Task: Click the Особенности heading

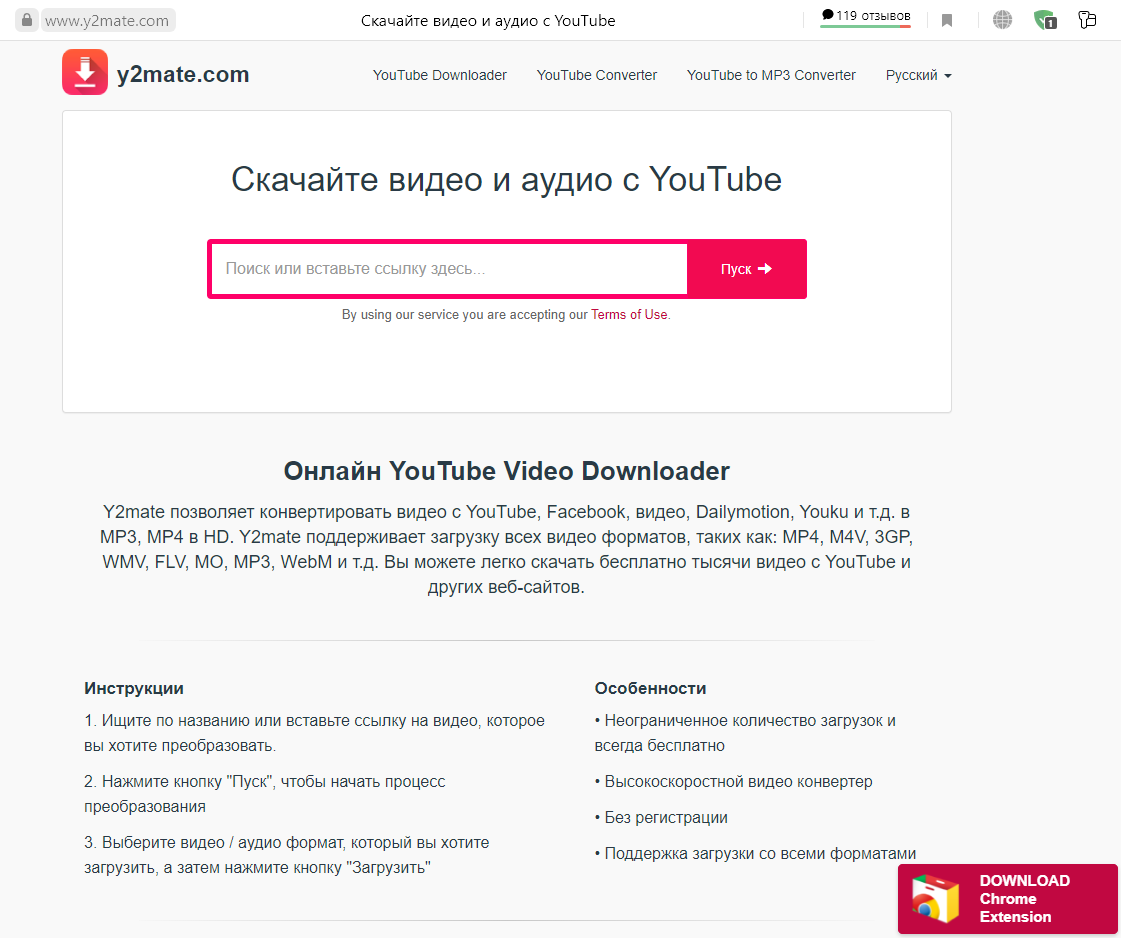Action: (x=651, y=688)
